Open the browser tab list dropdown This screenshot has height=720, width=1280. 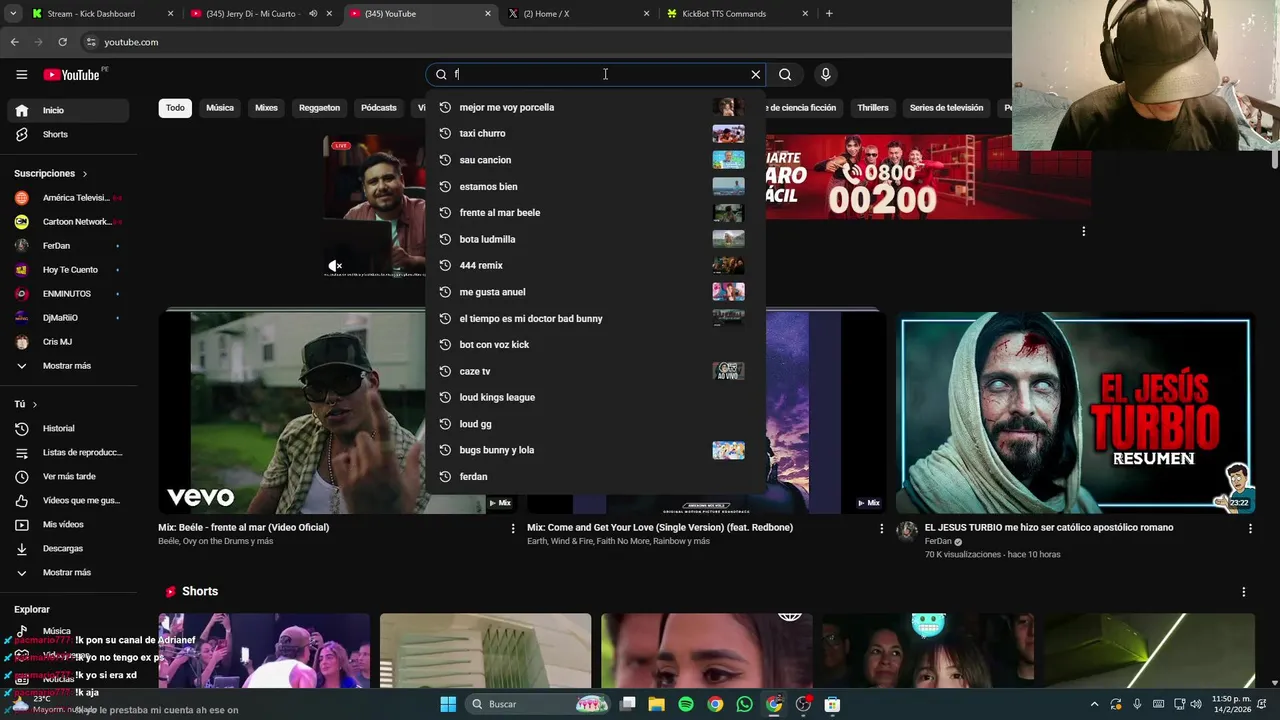point(13,14)
